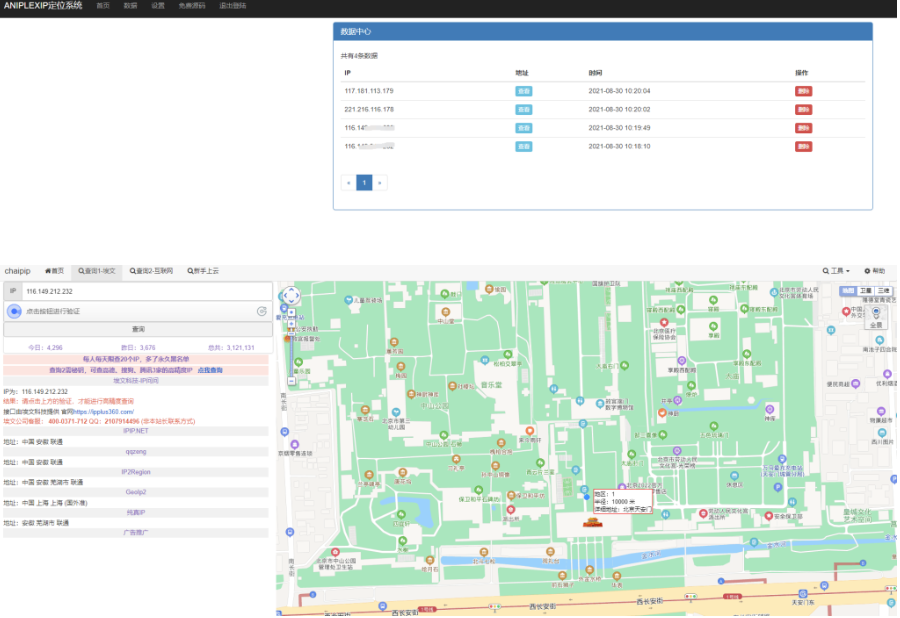Delete the 221.216.116.178 record

803,109
